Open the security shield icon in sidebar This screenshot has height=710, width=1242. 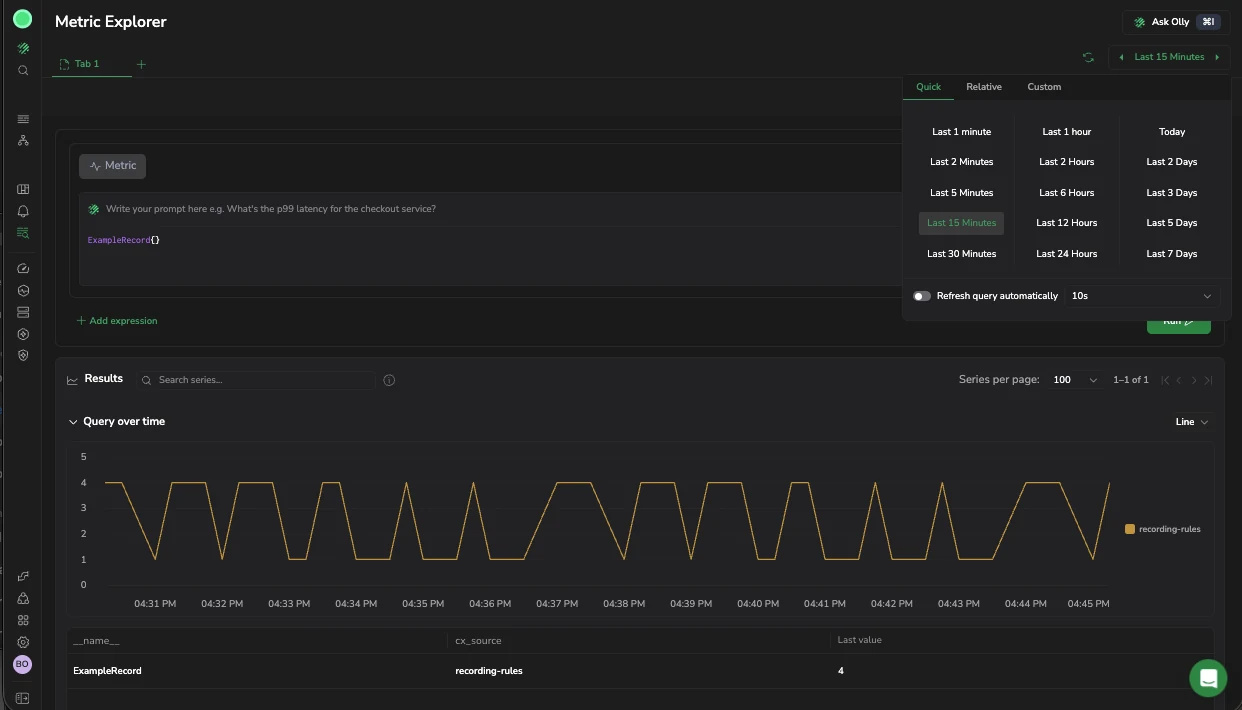point(23,355)
